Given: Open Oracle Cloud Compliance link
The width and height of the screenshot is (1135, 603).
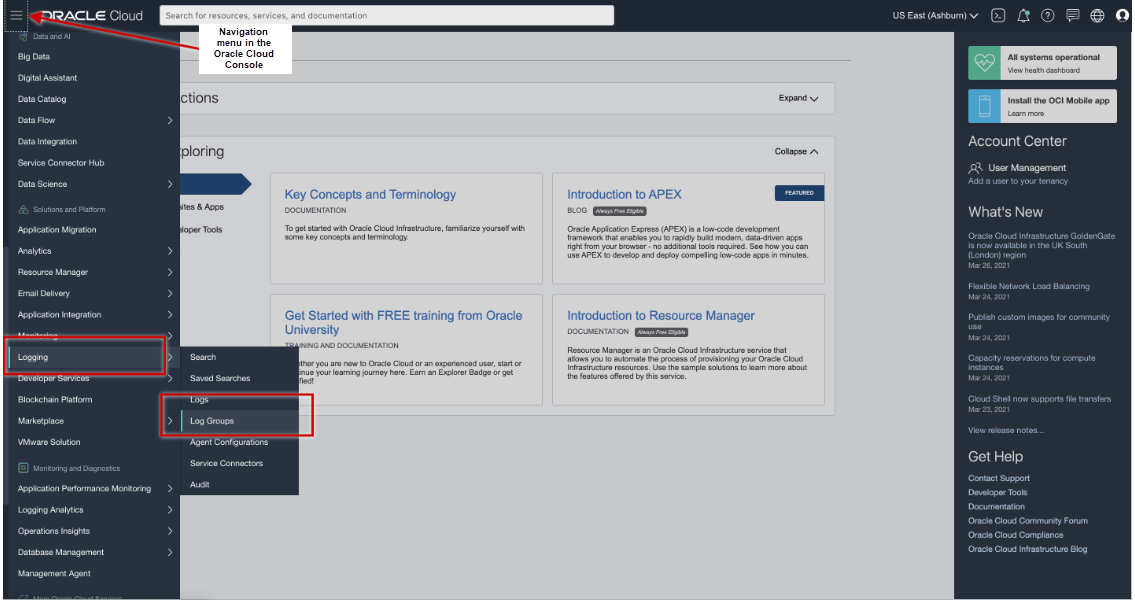Looking at the screenshot, I should (1016, 535).
